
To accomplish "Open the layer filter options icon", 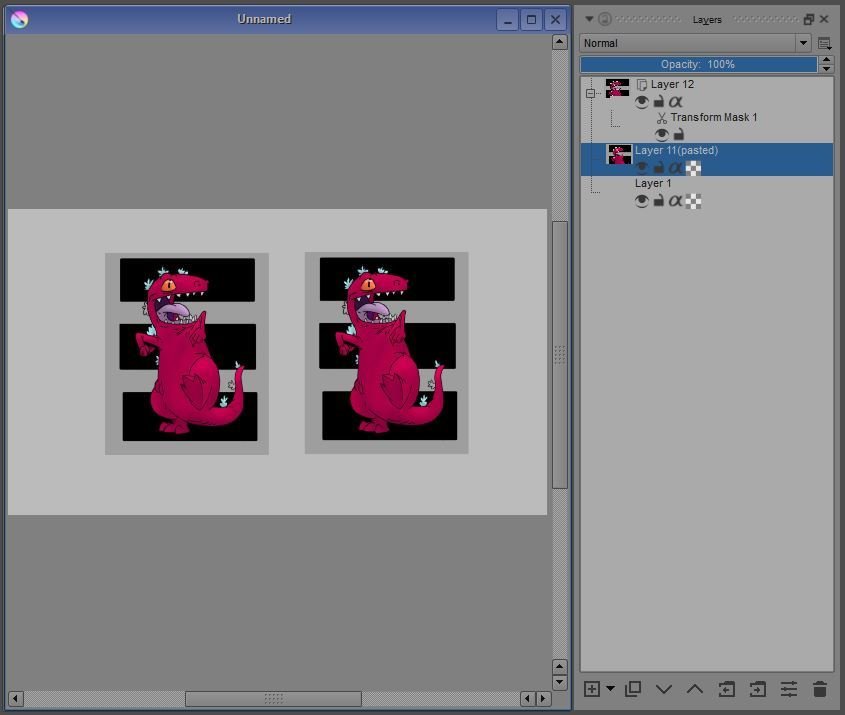I will 825,43.
